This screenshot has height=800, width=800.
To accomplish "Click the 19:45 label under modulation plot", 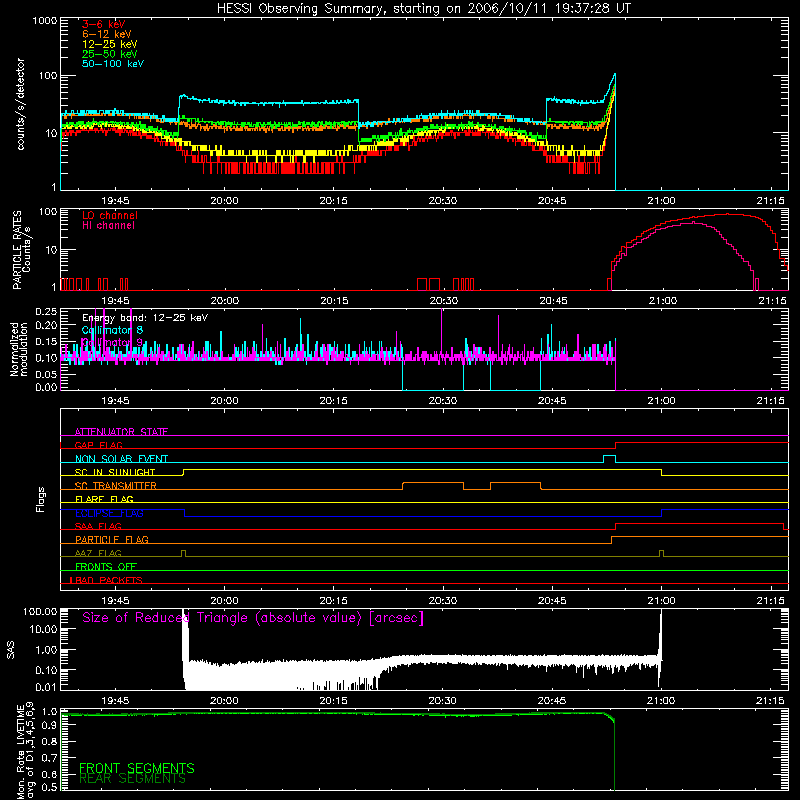I will [115, 401].
